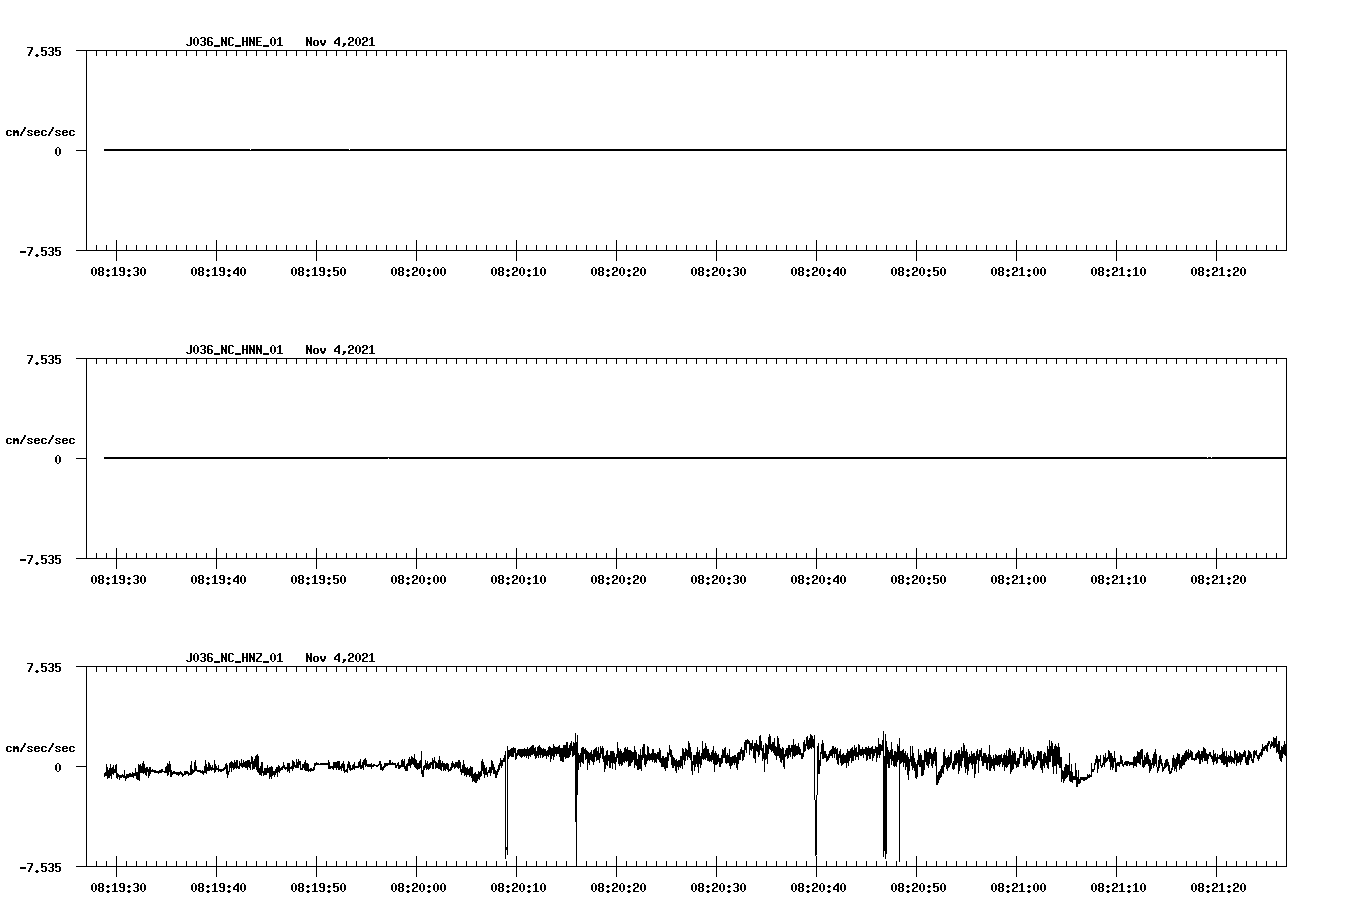Viewport: 1358px width, 924px height.
Task: Click the 08:20:50 time label under HNZ plot
Action: [918, 887]
